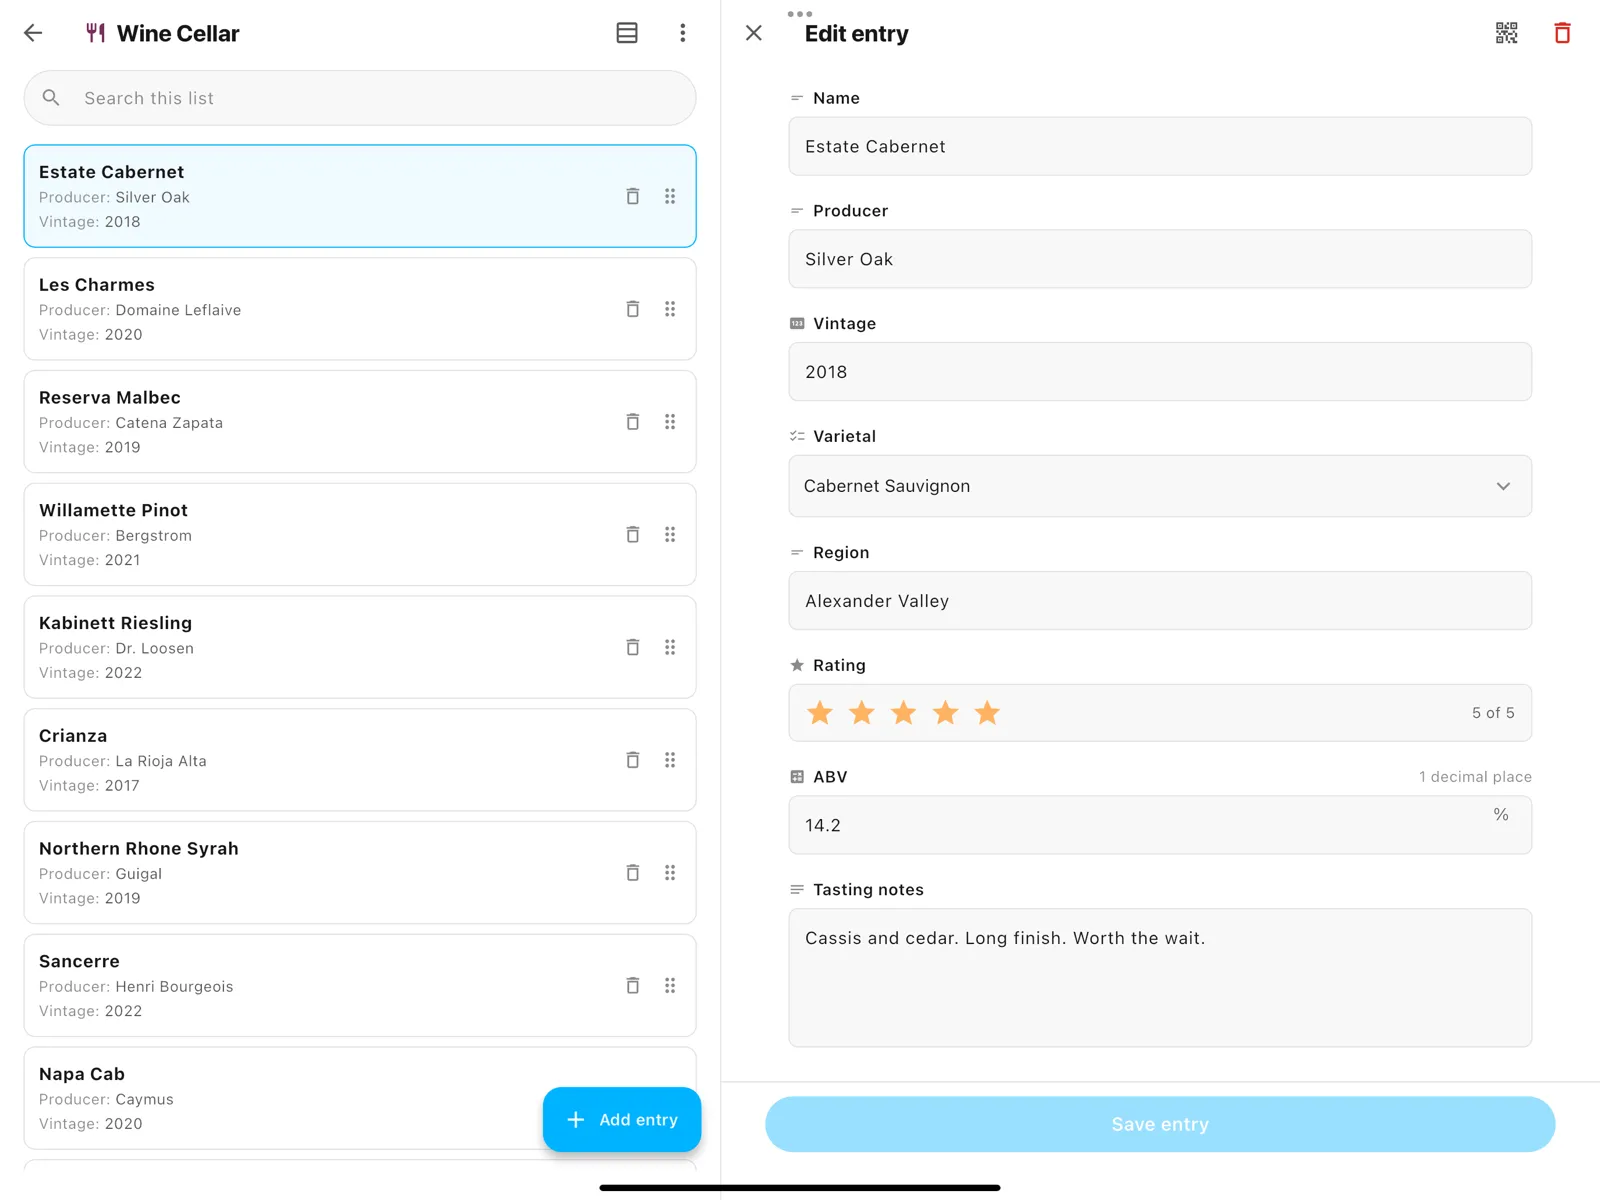This screenshot has height=1200, width=1600.
Task: Switch the list layout view icon
Action: pyautogui.click(x=627, y=33)
